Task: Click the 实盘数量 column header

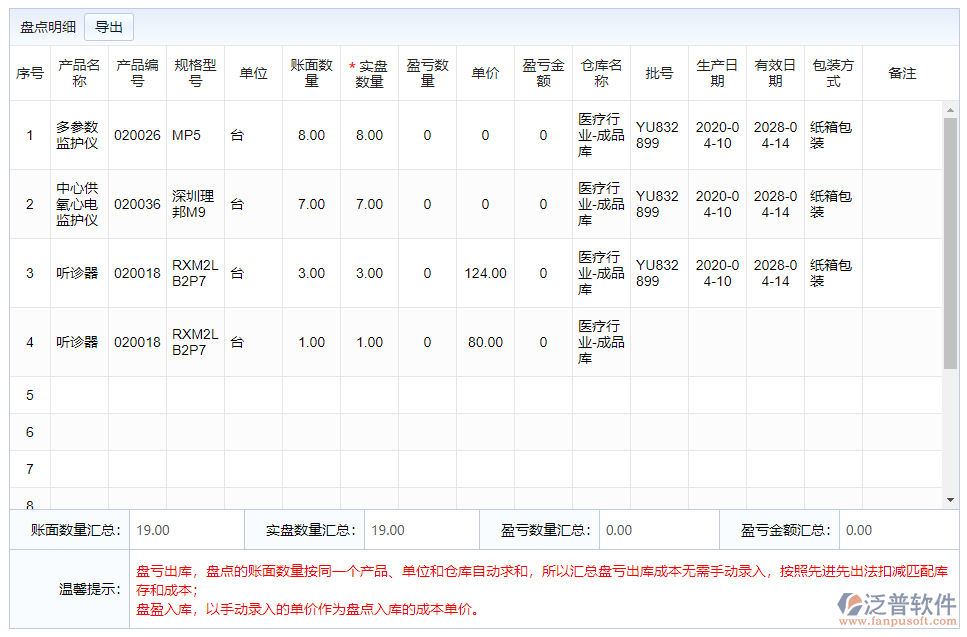Action: point(368,70)
